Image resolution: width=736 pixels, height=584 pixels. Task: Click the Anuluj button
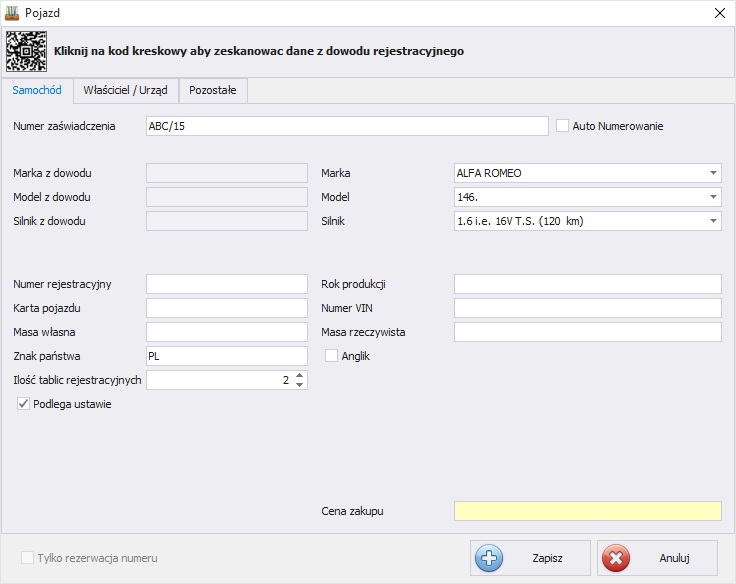pos(657,558)
